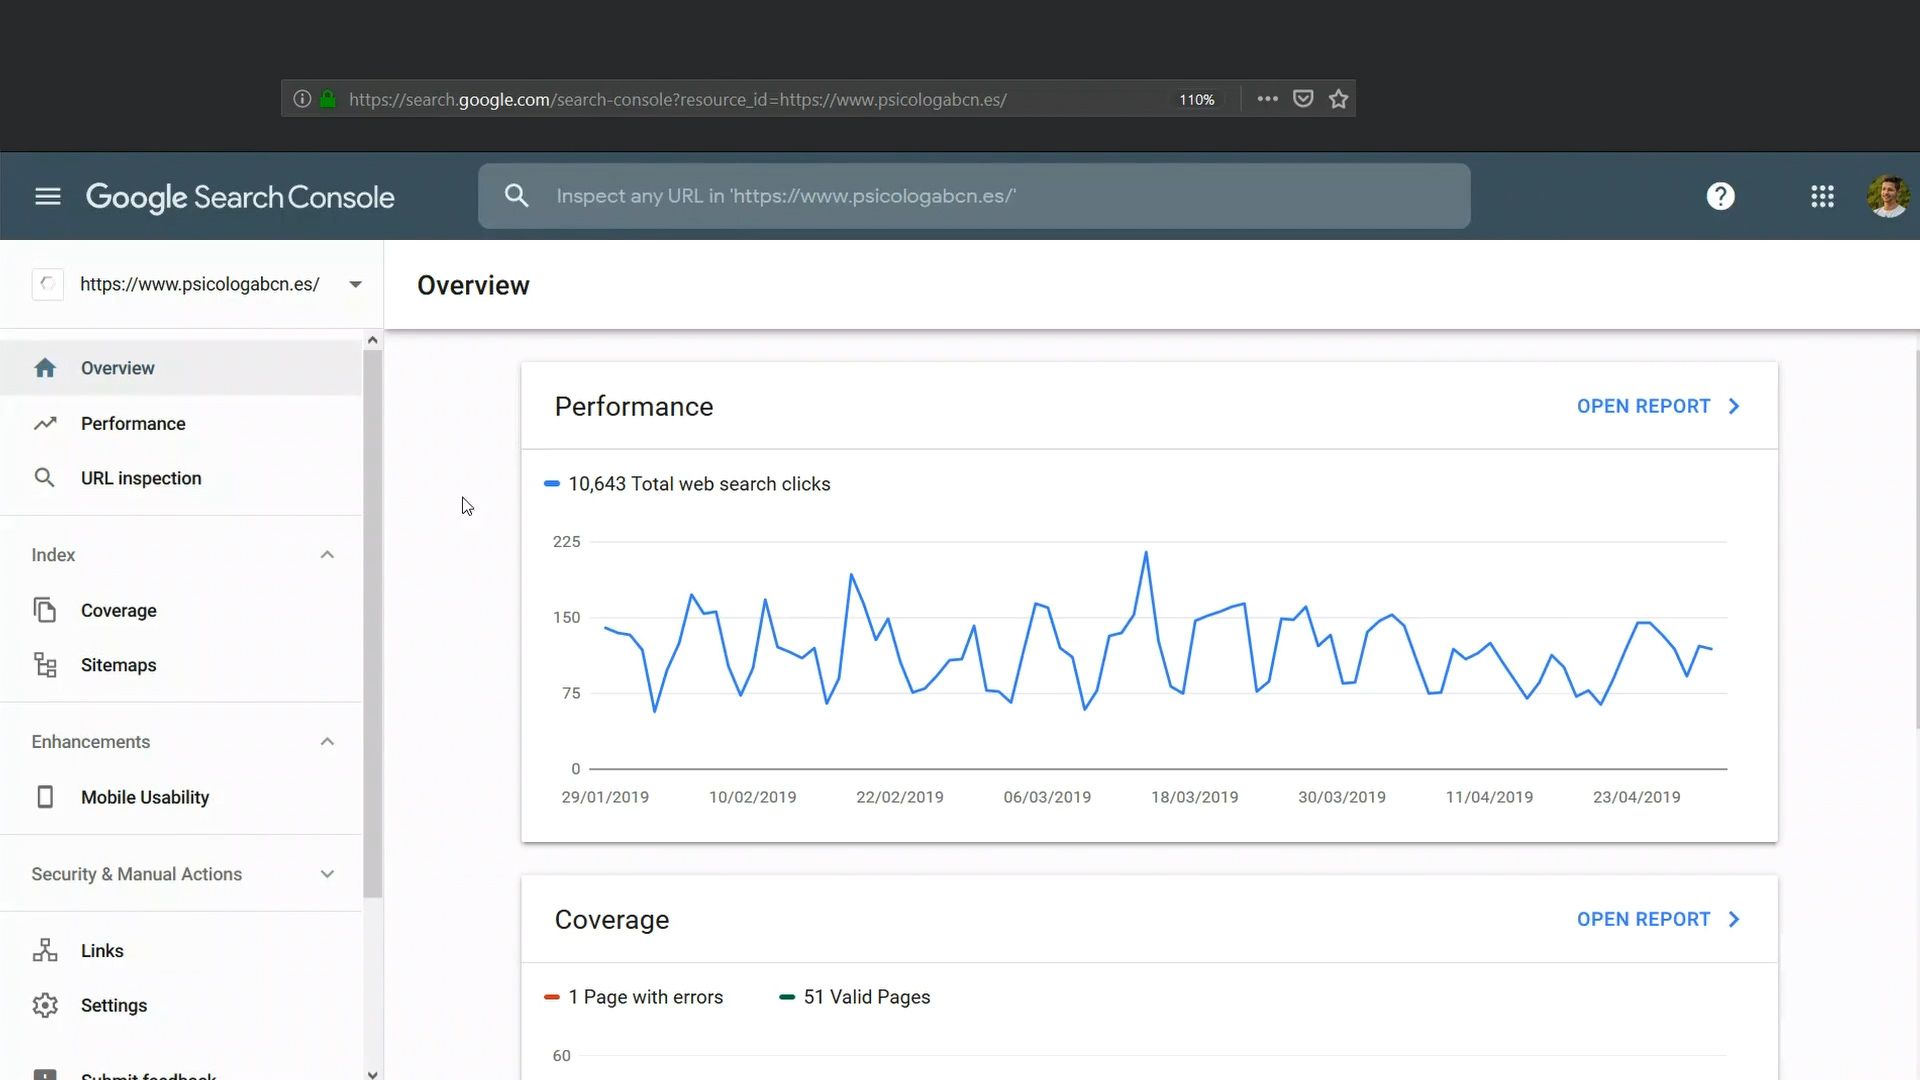Click the Mobile Usability phone icon
Screen dimensions: 1920x1080
click(45, 797)
